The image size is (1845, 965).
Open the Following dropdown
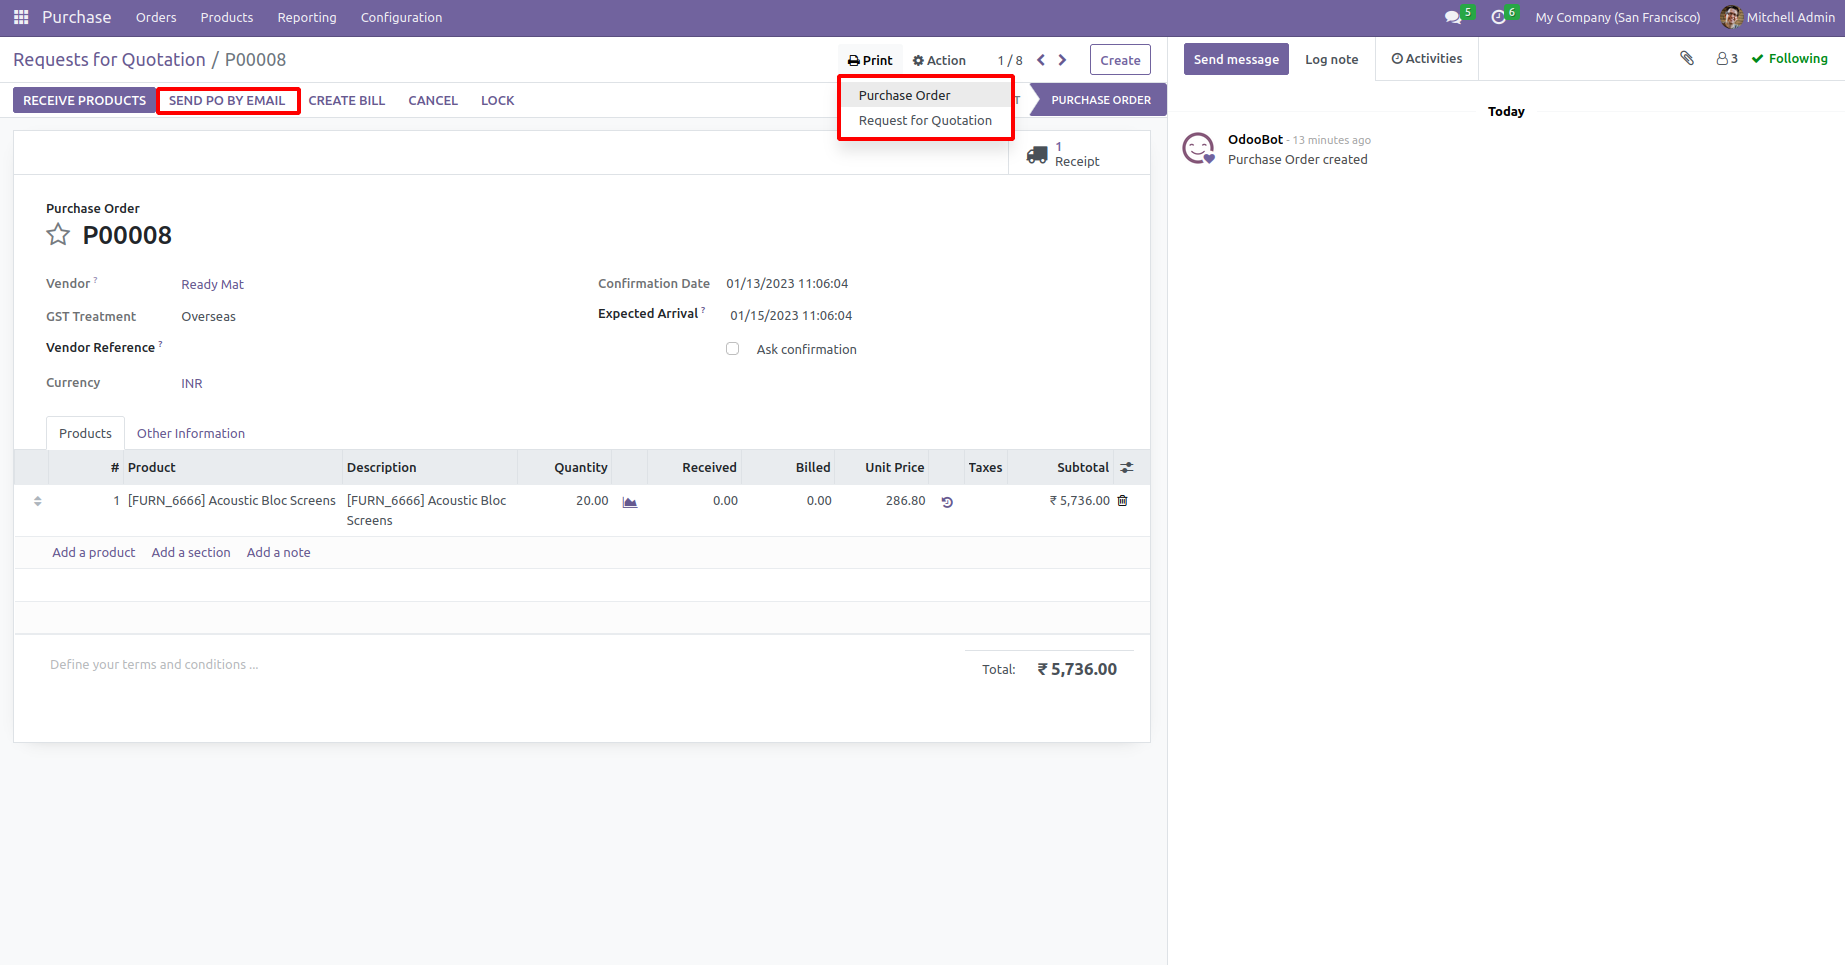(1790, 59)
